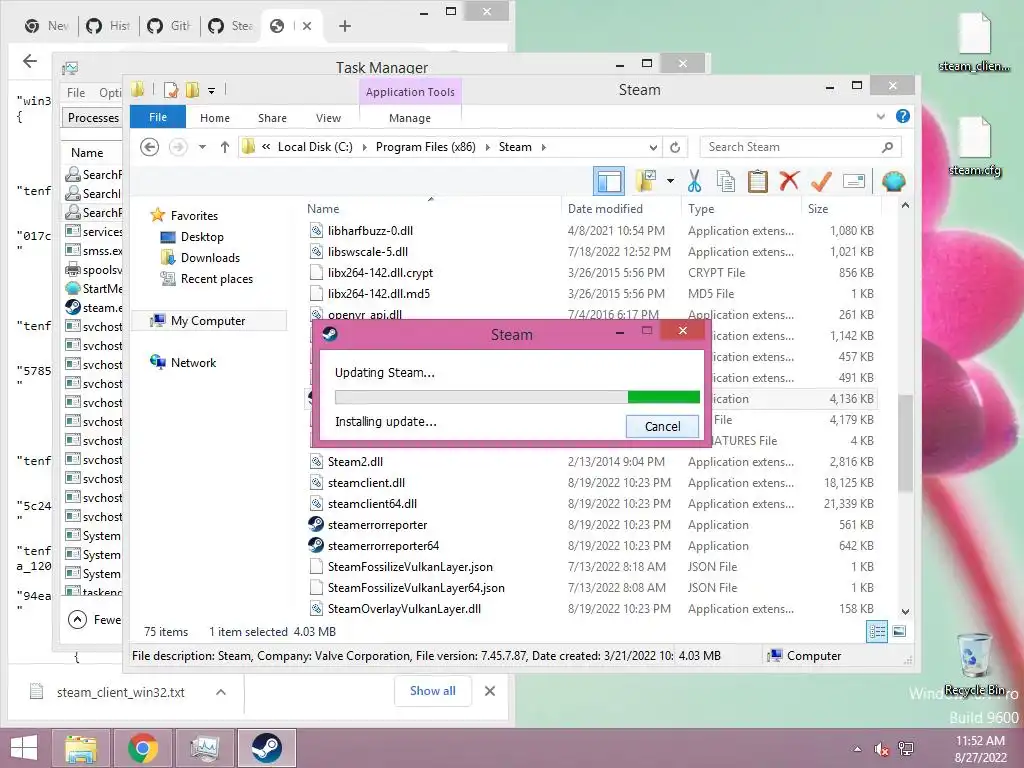Open the Manage ribbon tab
Image resolution: width=1024 pixels, height=768 pixels.
click(409, 118)
